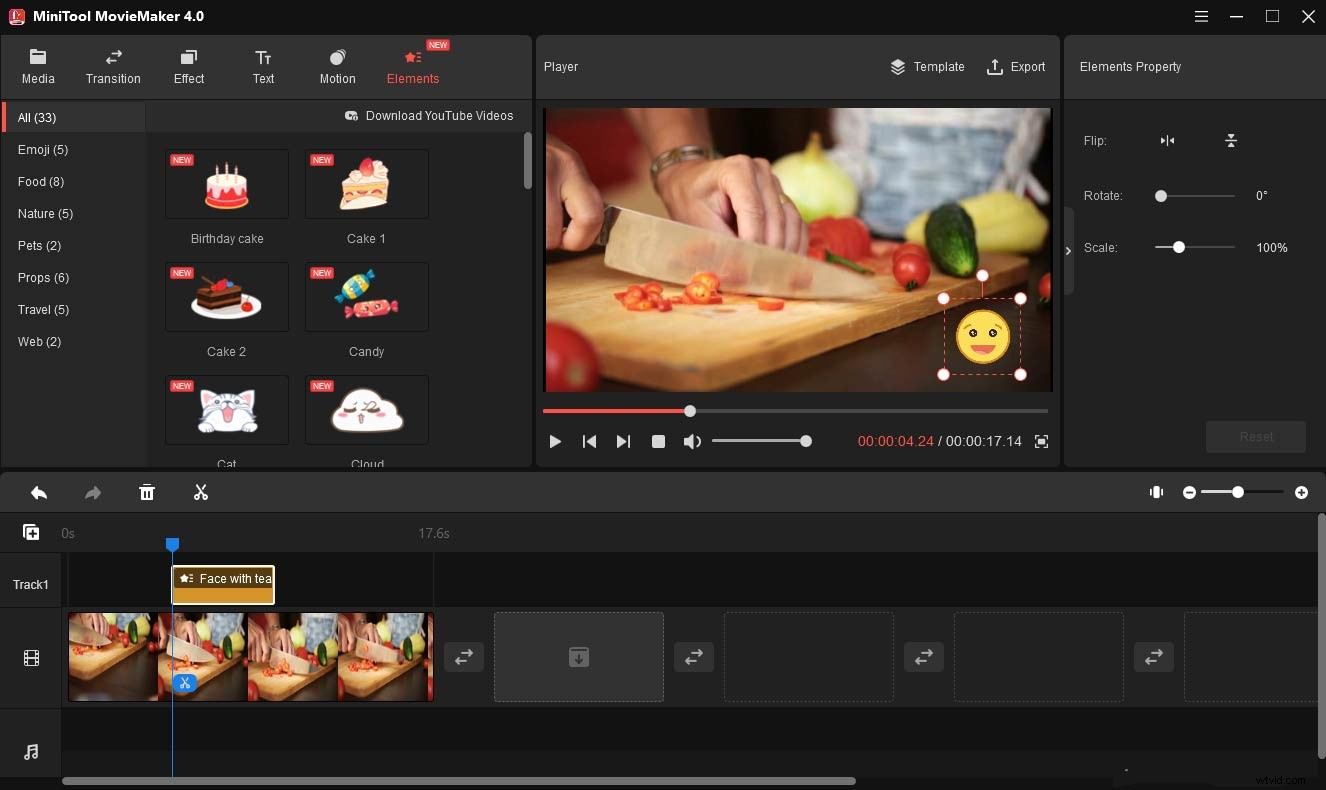Switch to the Media tab
The image size is (1326, 790).
(38, 66)
